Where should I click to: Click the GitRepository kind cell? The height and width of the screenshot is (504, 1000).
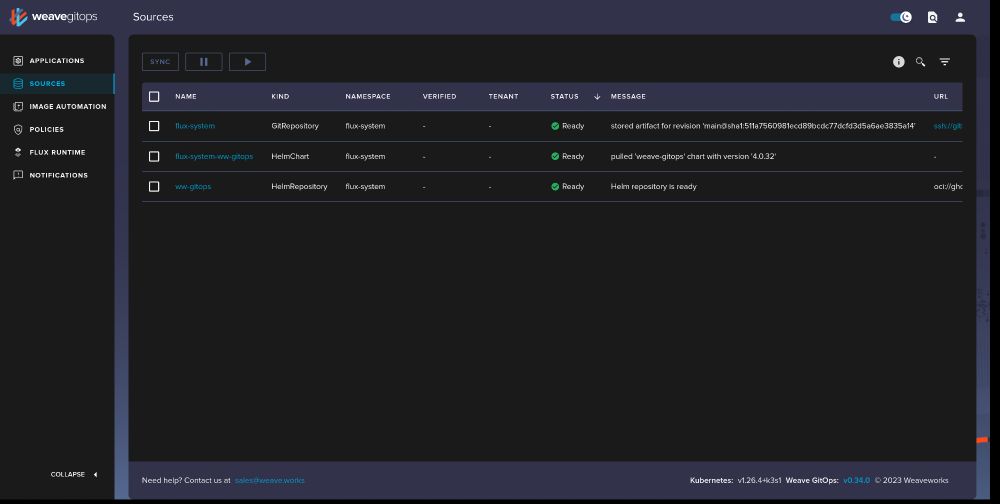295,126
